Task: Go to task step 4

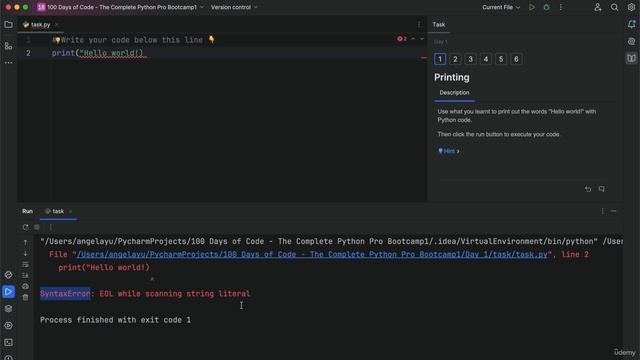Action: 486,59
